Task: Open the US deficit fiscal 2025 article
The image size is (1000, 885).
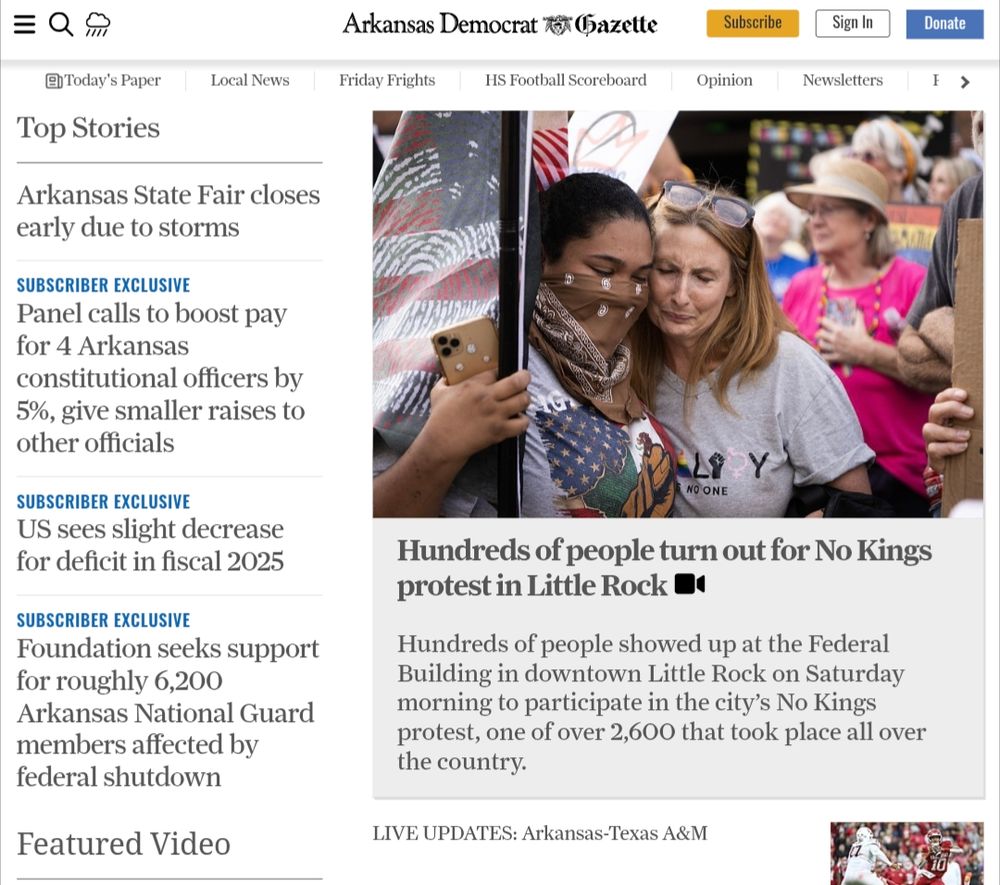Action: pyautogui.click(x=151, y=545)
